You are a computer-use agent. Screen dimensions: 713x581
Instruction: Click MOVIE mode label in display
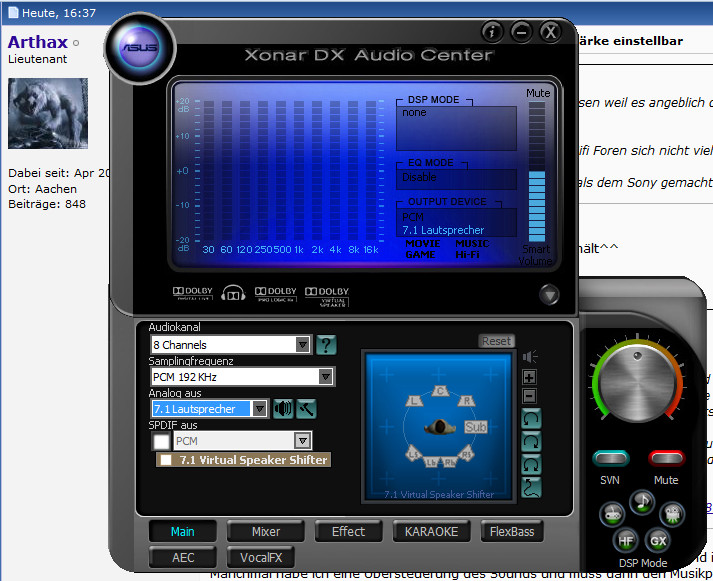[x=422, y=244]
